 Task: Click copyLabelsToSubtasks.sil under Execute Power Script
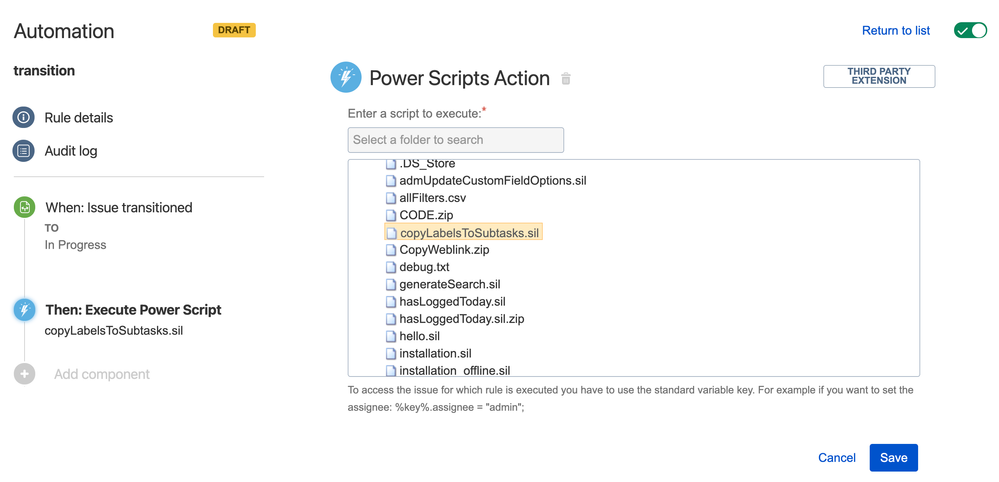[x=114, y=331]
